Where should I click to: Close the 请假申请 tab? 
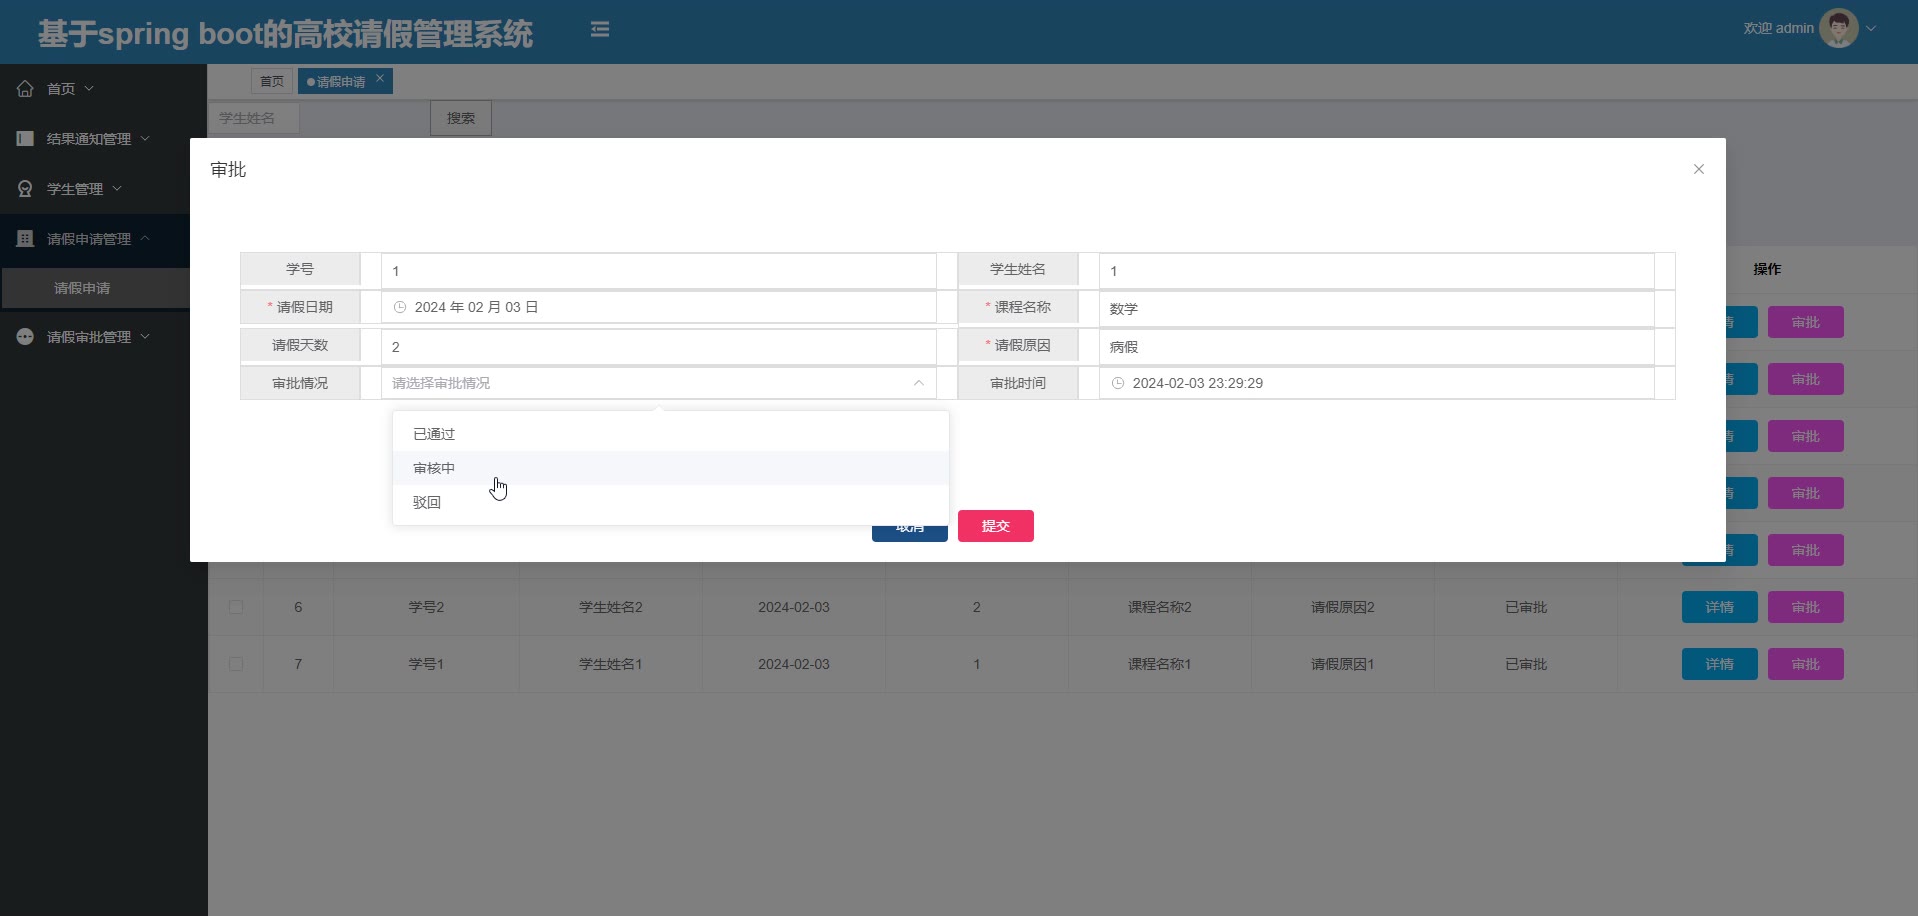[x=380, y=78]
